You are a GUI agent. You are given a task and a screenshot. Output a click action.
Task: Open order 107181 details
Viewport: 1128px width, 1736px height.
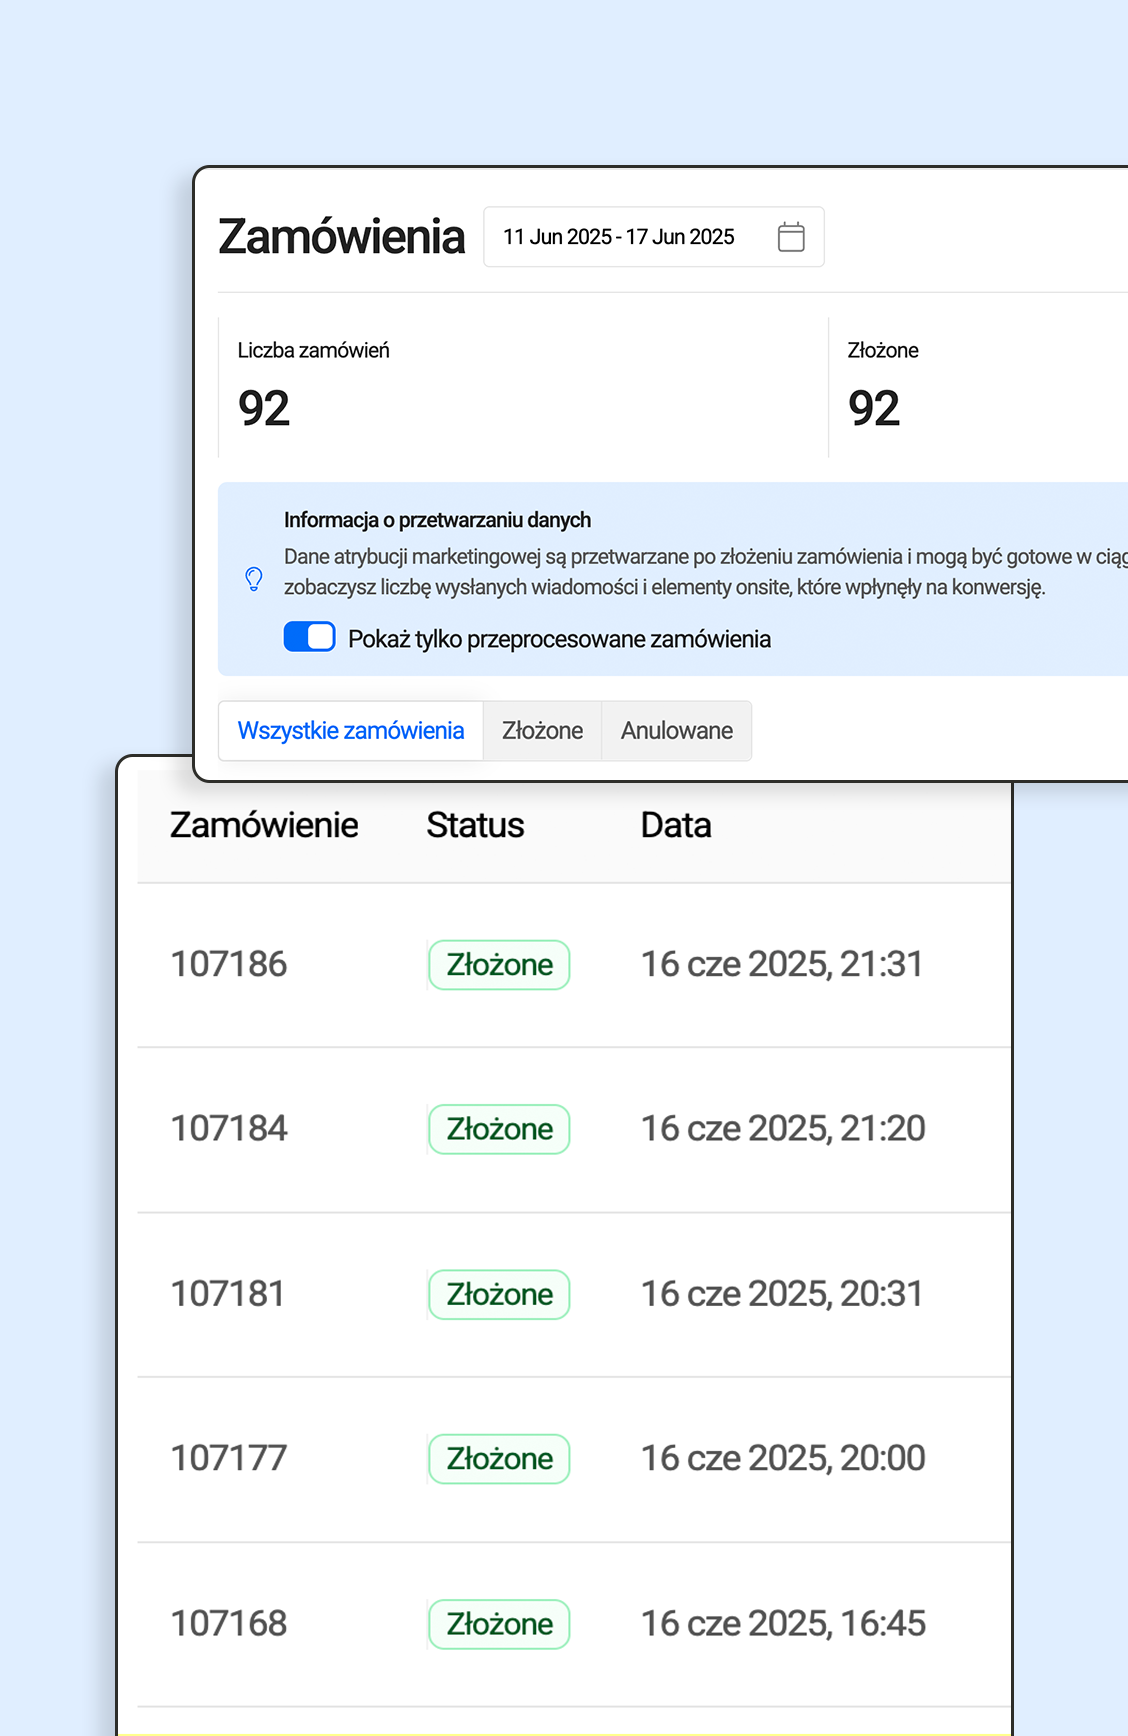pos(226,1293)
